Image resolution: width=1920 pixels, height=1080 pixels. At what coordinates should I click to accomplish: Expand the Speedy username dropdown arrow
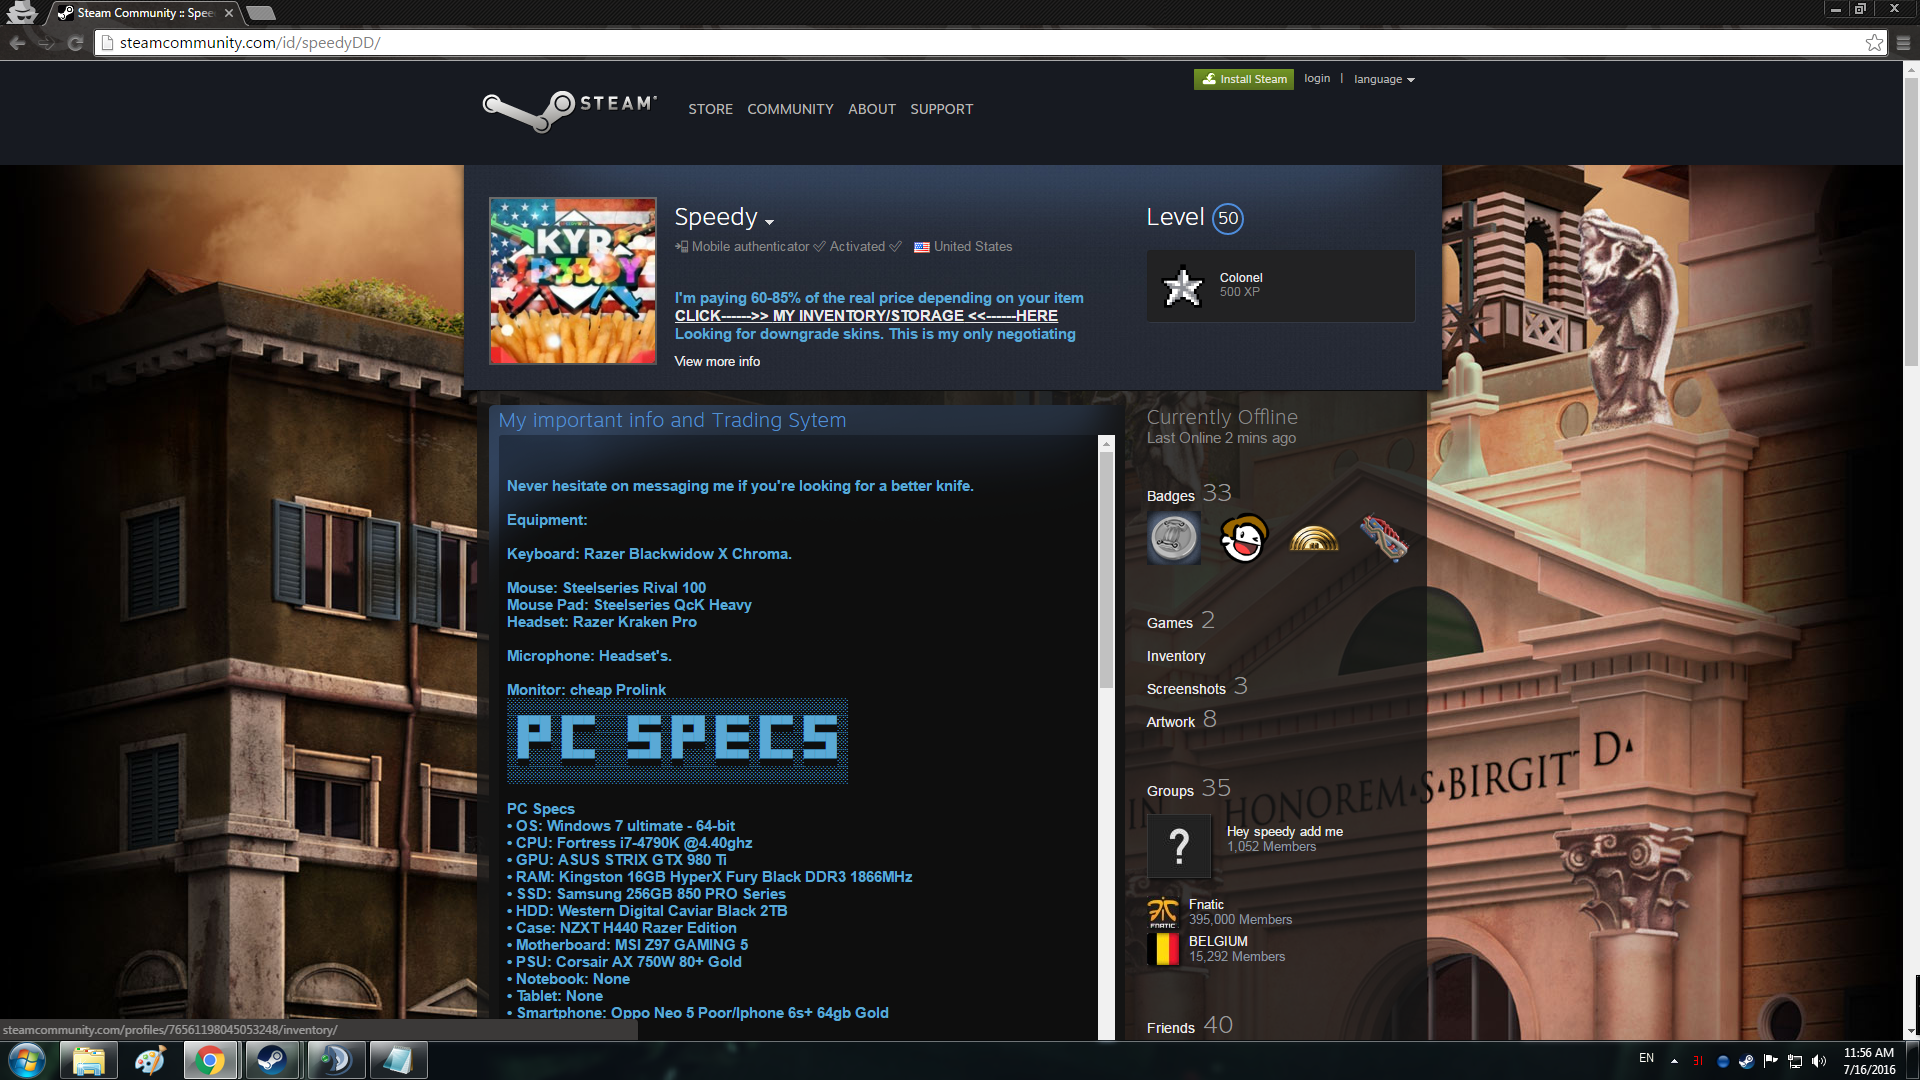coord(769,222)
